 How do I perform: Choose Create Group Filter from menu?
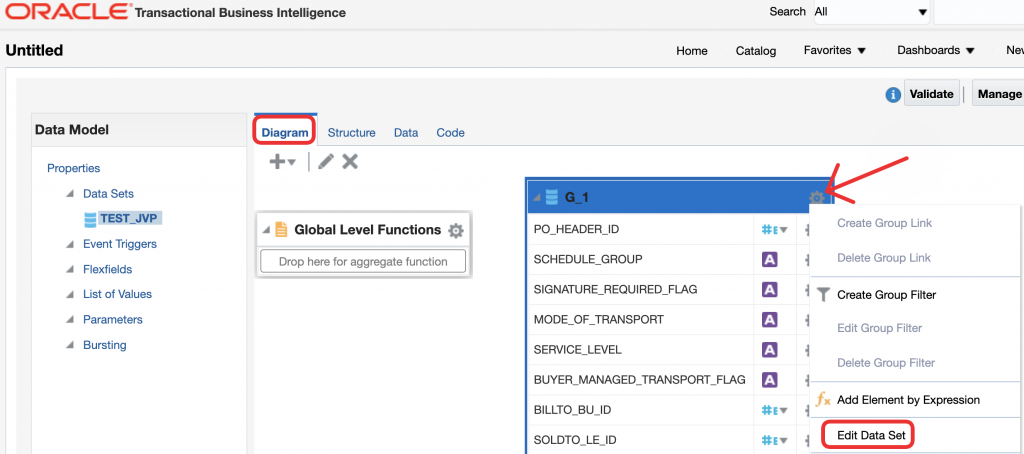click(886, 295)
